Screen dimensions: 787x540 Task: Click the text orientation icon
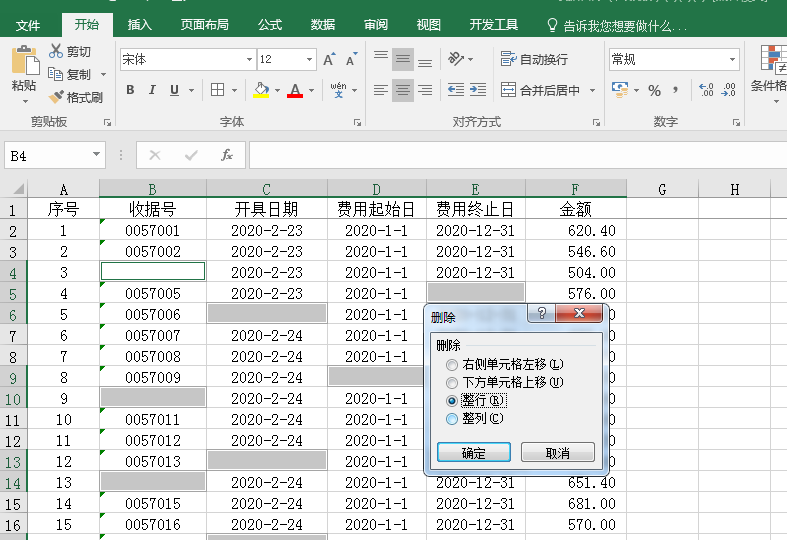(x=456, y=59)
